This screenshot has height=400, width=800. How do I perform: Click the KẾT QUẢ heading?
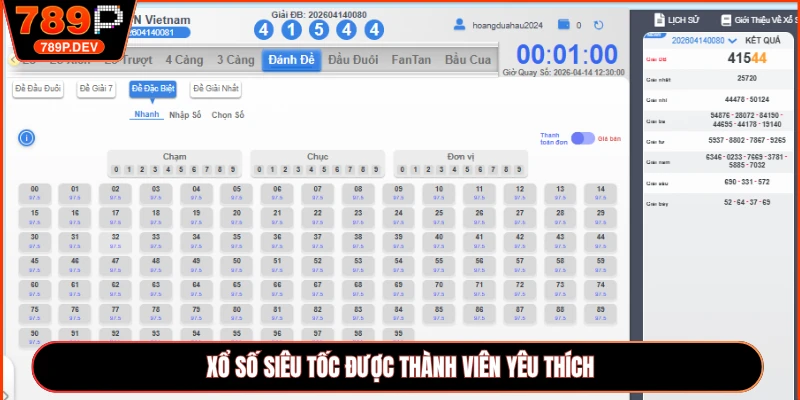tap(762, 40)
